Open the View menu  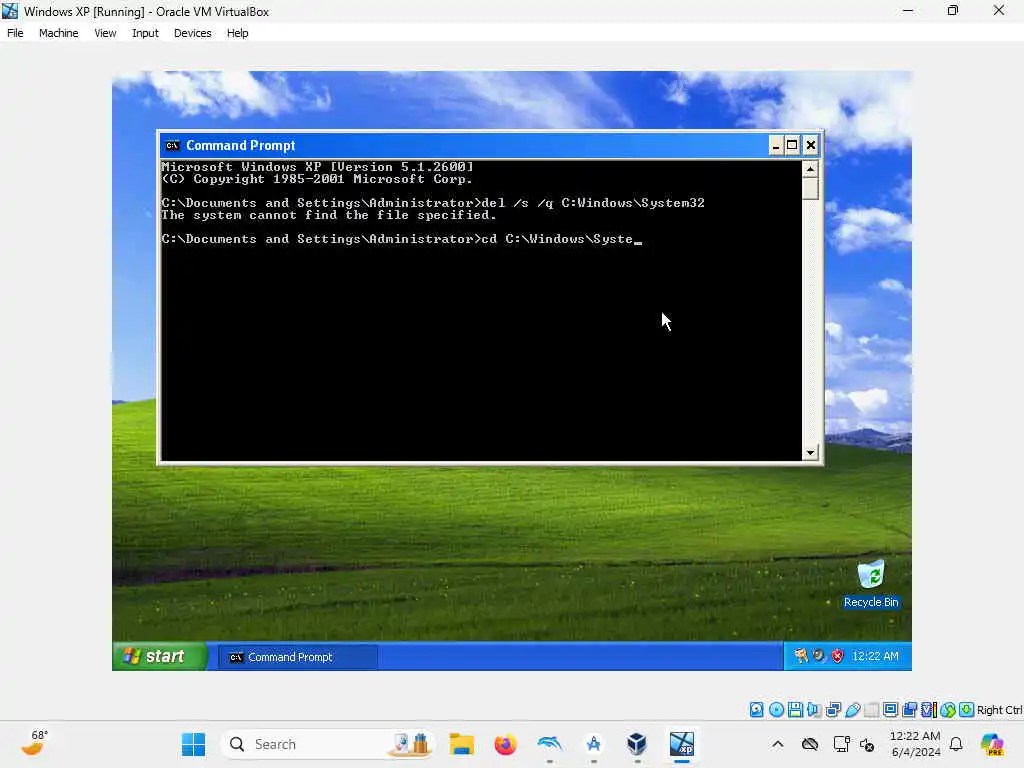click(105, 33)
